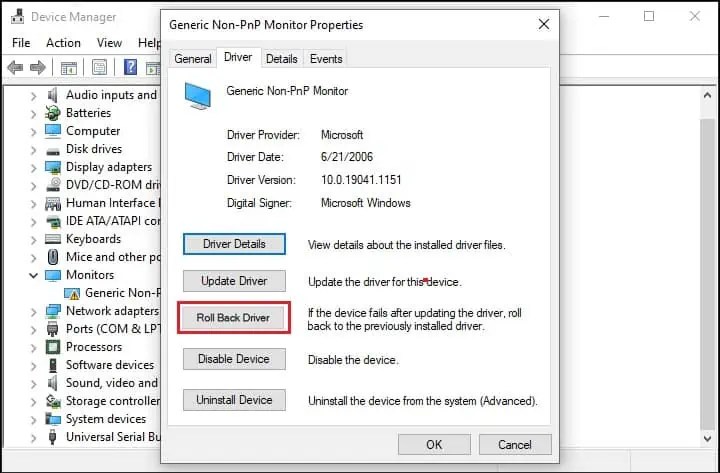This screenshot has width=720, height=473.
Task: Click the Device Manager scrollbar down arrow
Action: pyautogui.click(x=708, y=439)
